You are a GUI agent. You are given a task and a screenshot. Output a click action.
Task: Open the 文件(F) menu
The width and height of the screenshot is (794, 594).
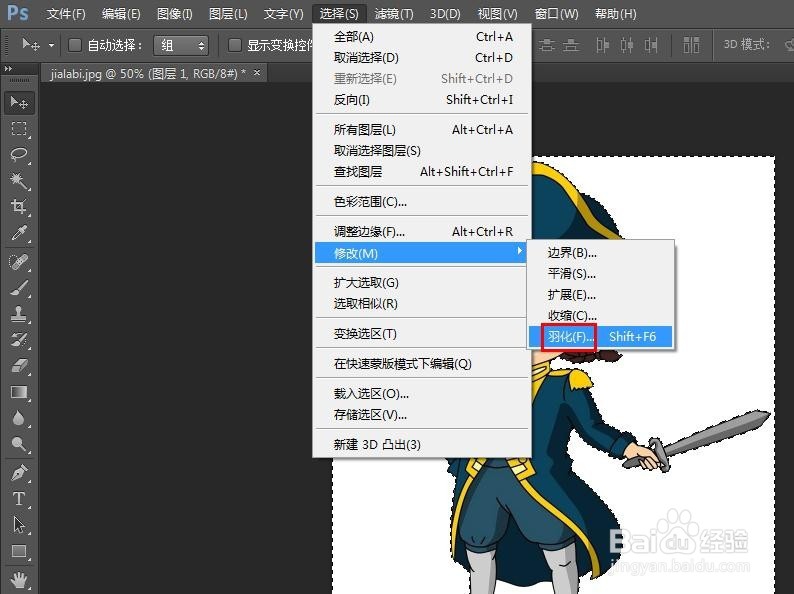click(66, 14)
